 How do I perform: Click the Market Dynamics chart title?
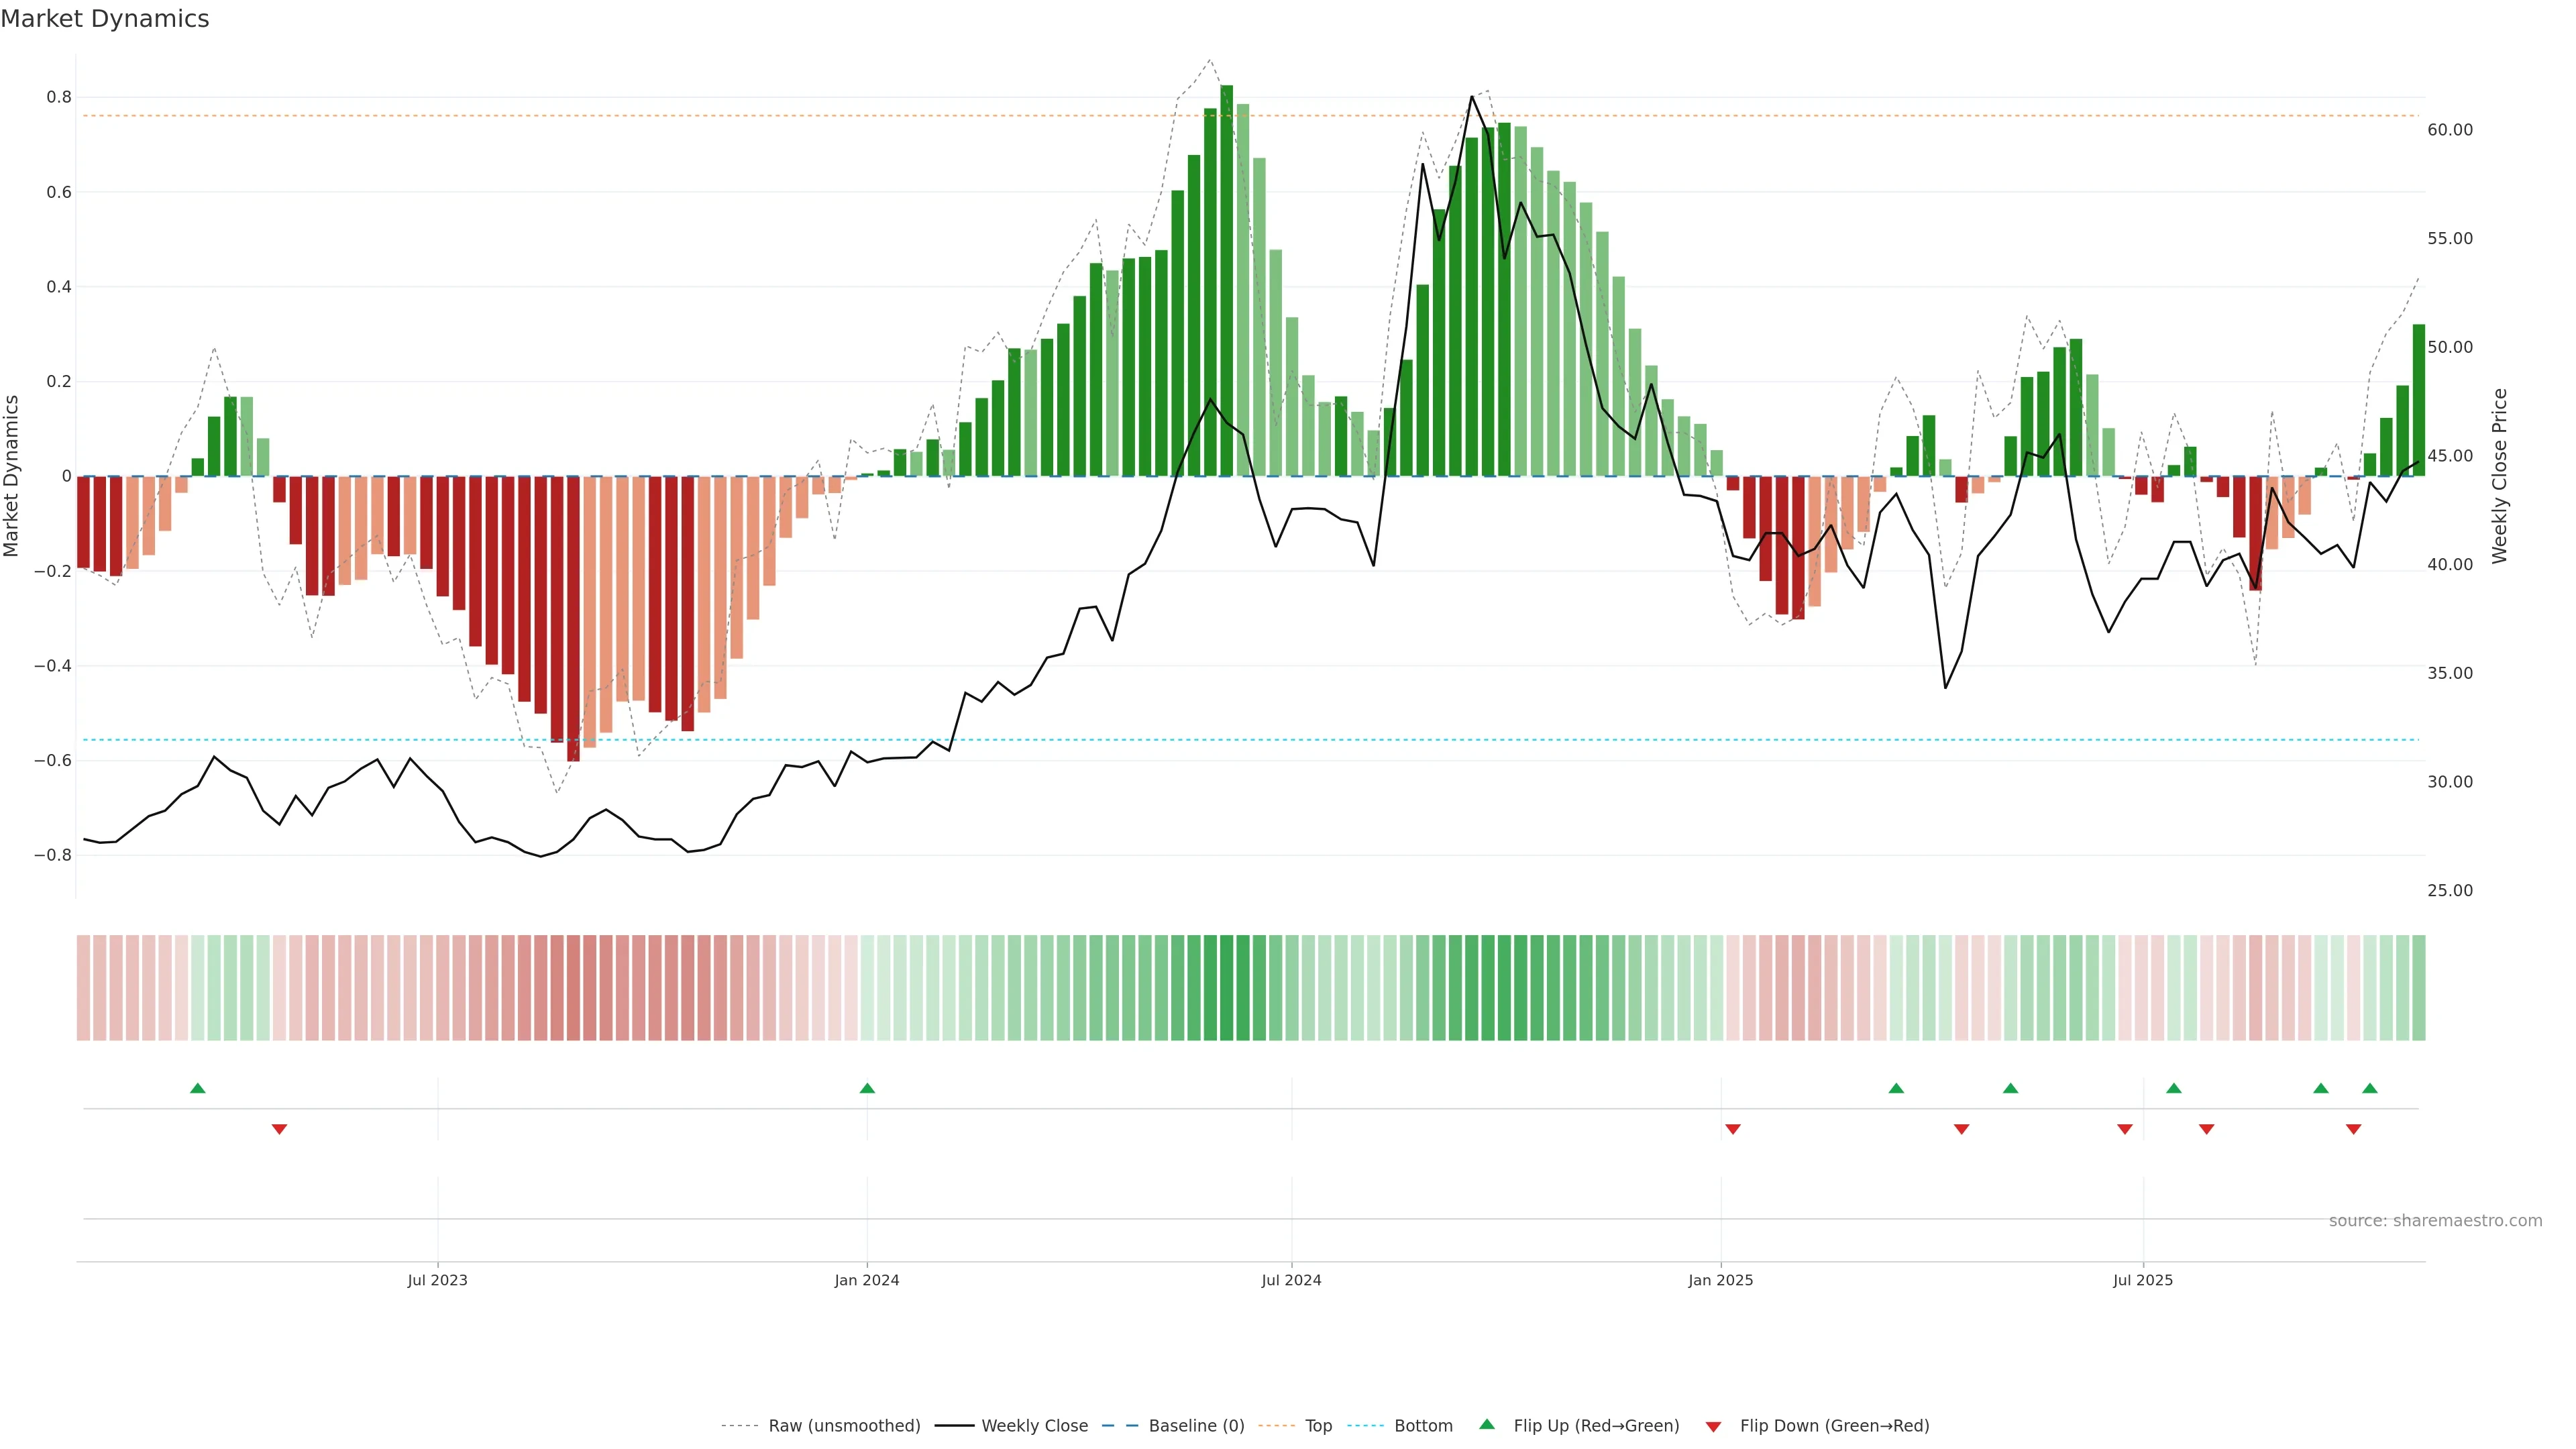[105, 19]
